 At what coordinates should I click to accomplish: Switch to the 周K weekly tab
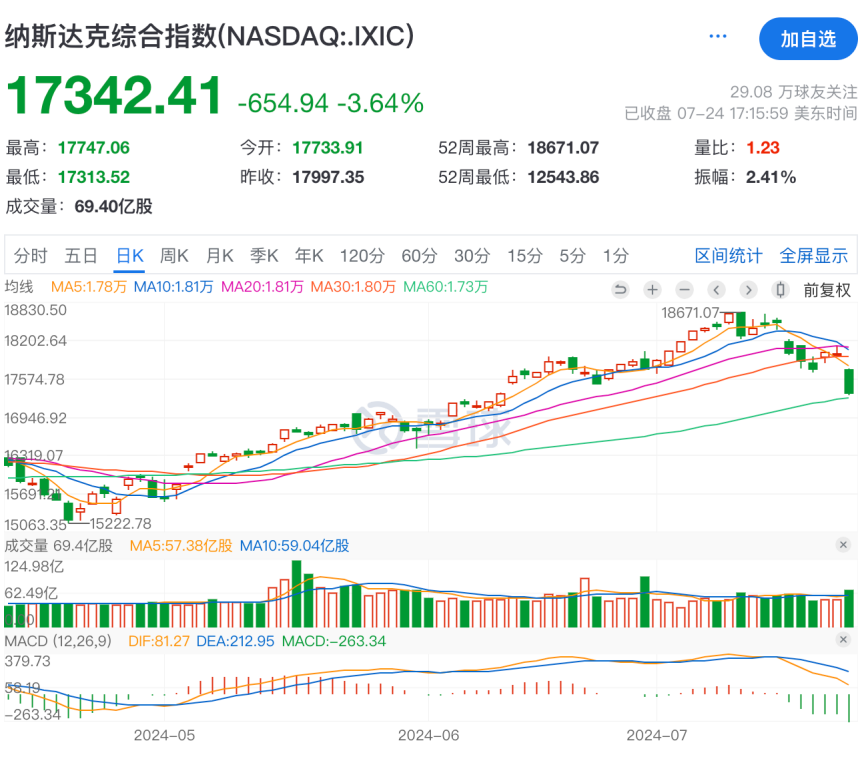[177, 256]
